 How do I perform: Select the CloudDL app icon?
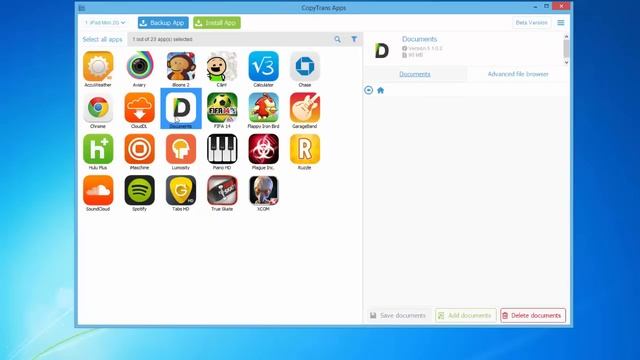(140, 107)
